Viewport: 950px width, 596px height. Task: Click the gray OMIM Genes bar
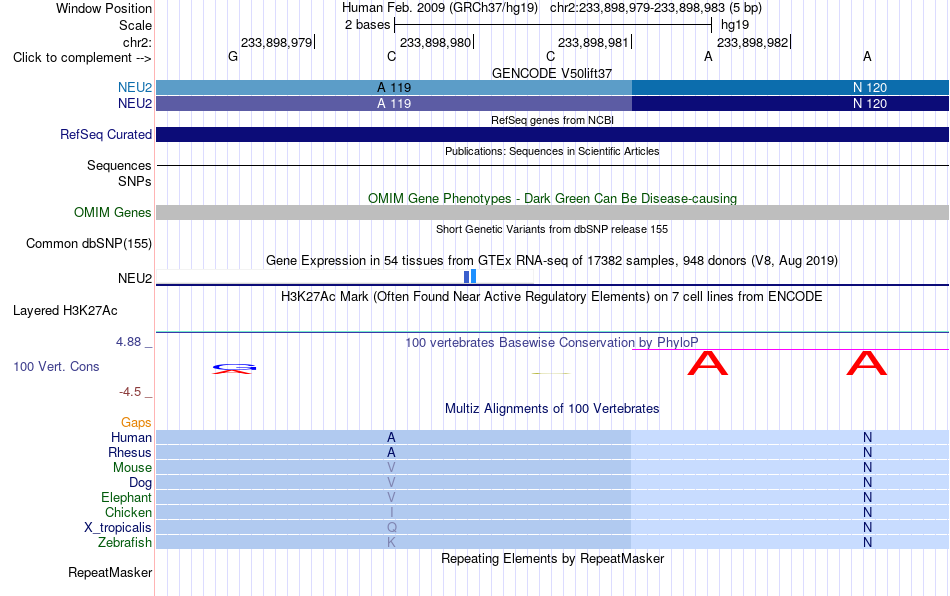point(552,213)
